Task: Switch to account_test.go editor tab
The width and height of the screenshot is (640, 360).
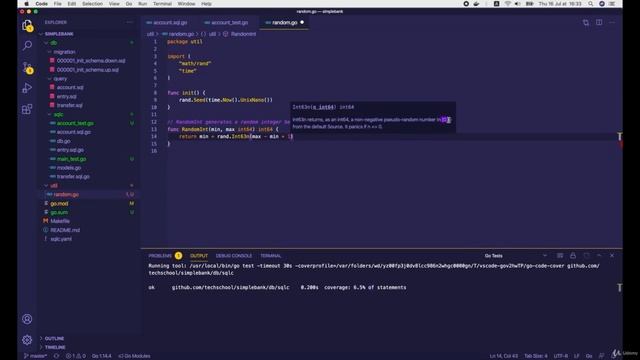Action: pyautogui.click(x=227, y=22)
